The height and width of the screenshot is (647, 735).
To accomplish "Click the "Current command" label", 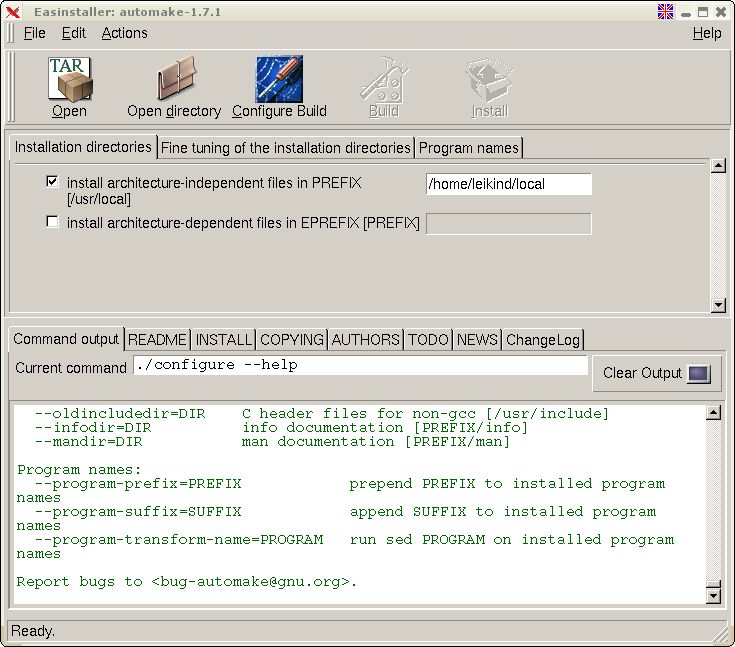I will tap(71, 368).
